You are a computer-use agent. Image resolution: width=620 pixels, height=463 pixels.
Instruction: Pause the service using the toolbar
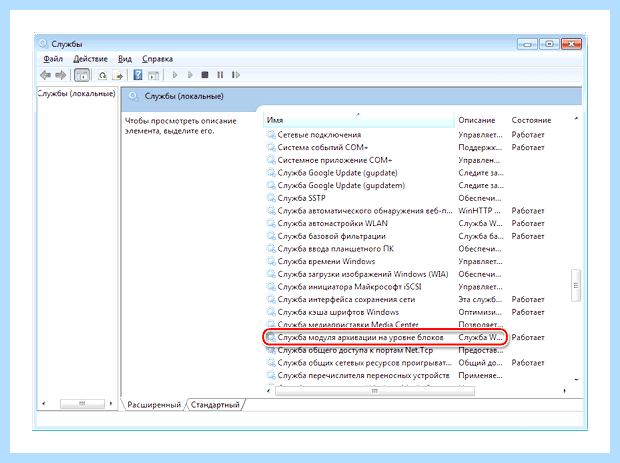coord(220,75)
